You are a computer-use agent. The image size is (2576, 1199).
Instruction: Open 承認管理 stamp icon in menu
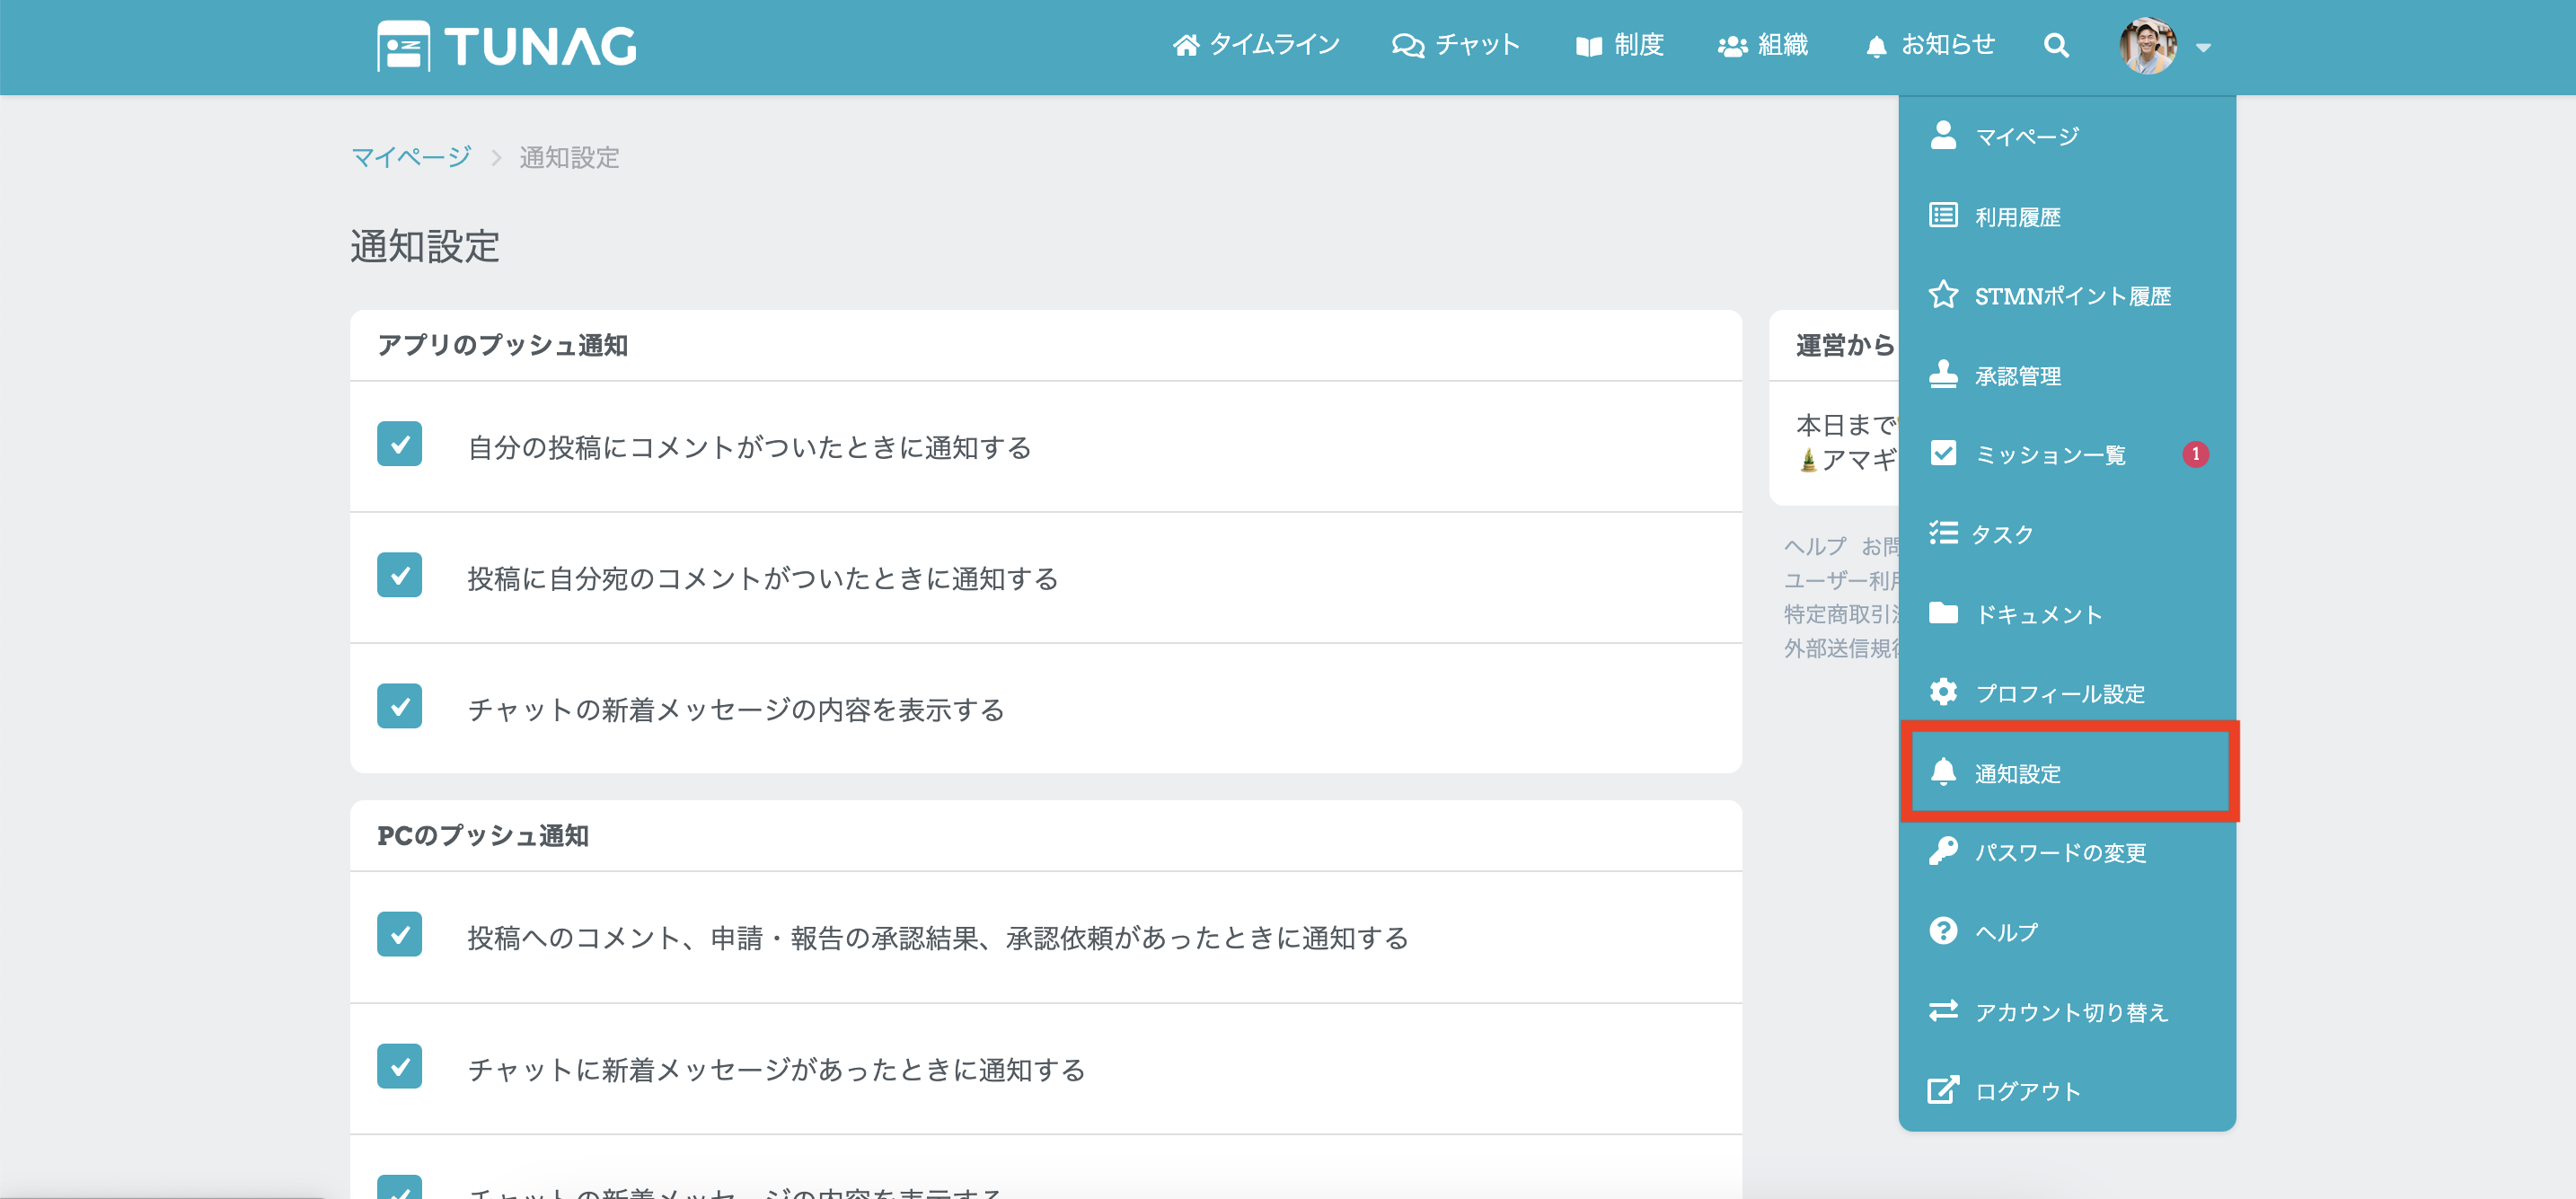(x=1943, y=375)
